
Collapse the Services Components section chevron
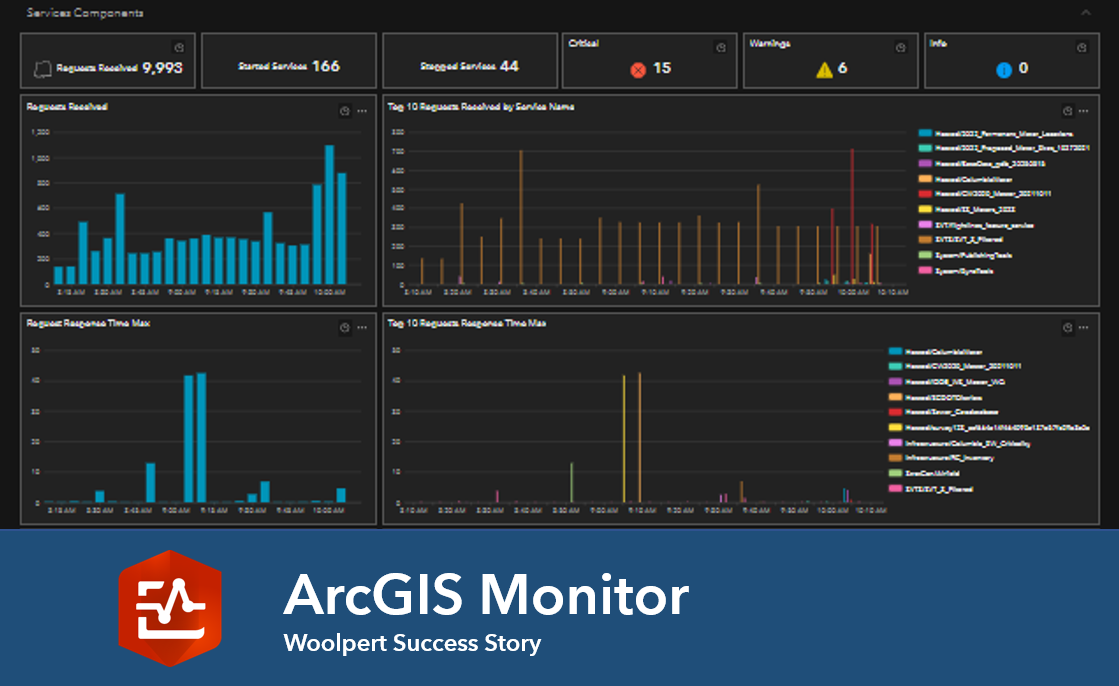coord(1085,13)
